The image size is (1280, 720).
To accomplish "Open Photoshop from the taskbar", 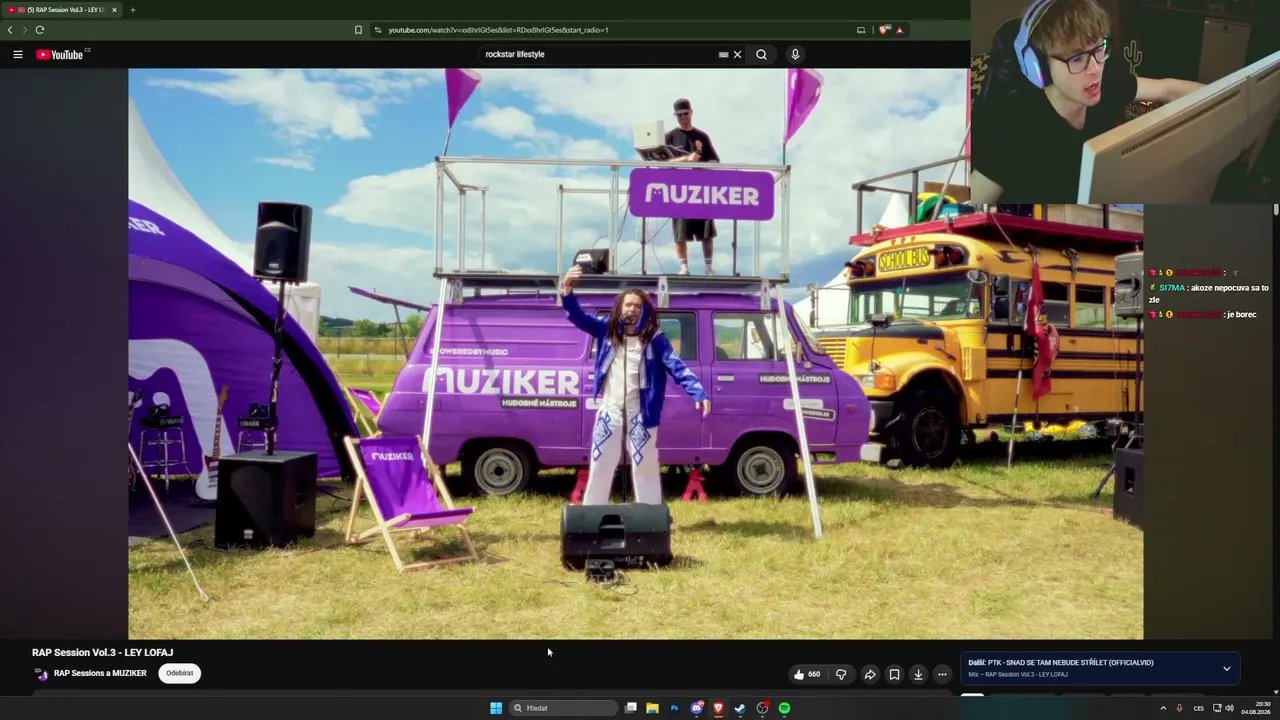I will [674, 708].
